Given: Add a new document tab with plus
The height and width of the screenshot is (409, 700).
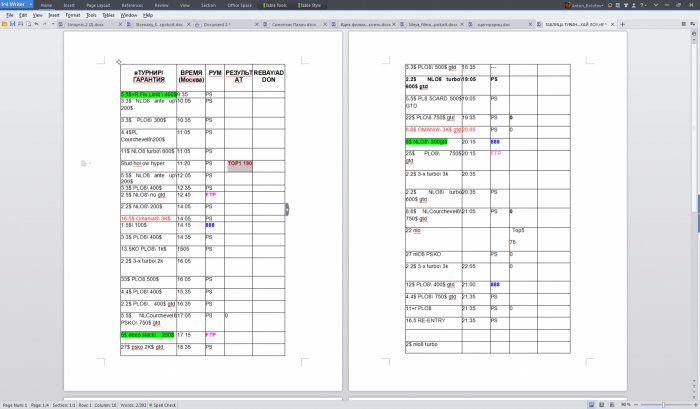Looking at the screenshot, I should [x=622, y=24].
